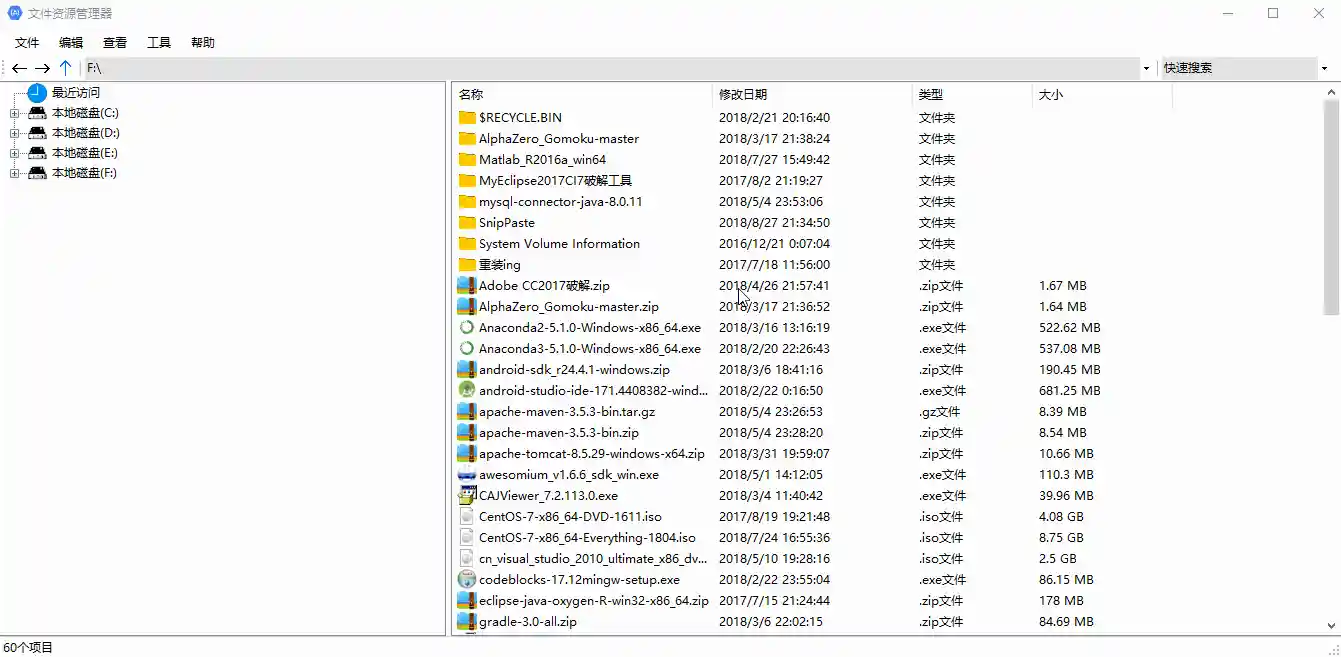Expand the 本地磁盘(E:) tree node

(x=14, y=153)
